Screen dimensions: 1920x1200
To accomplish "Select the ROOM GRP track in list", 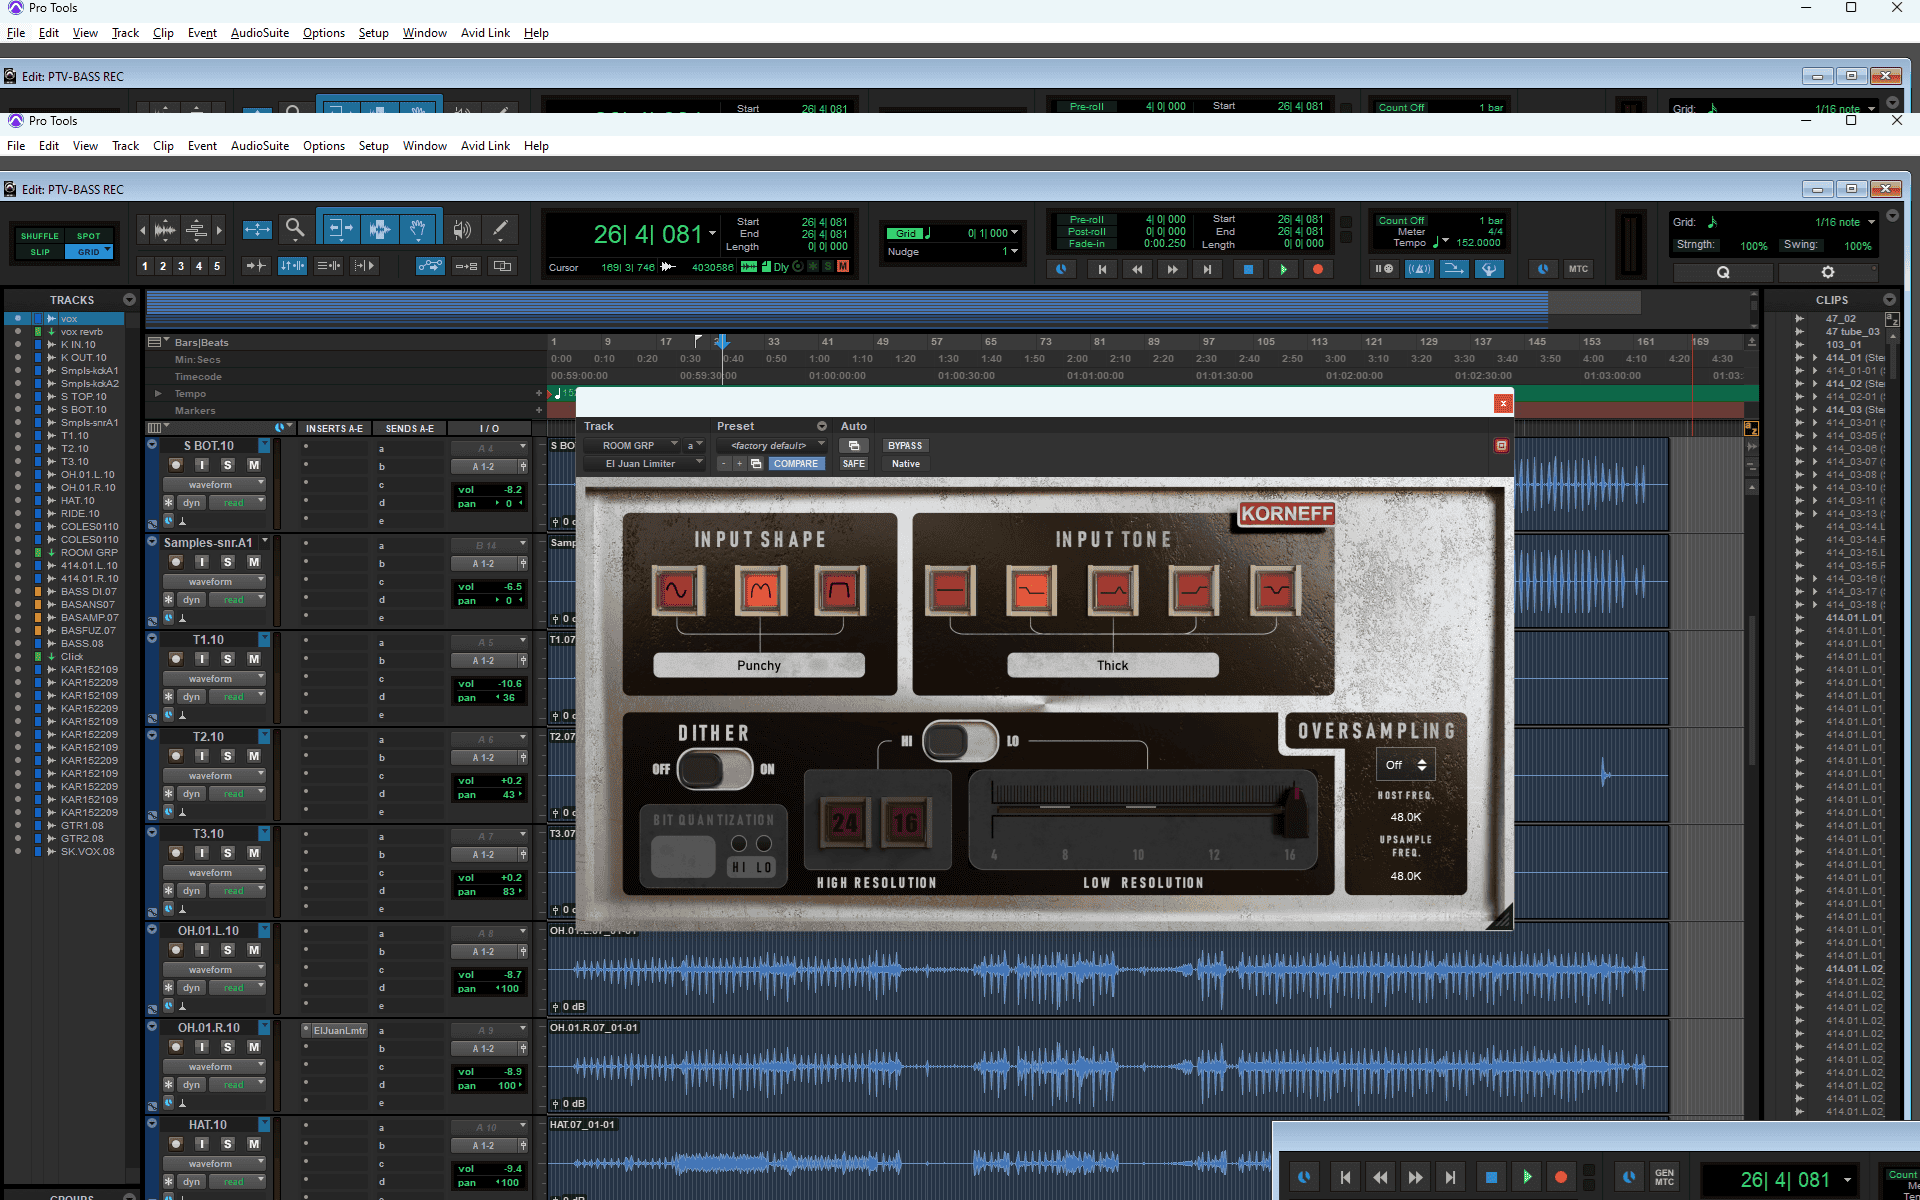I will (x=89, y=553).
